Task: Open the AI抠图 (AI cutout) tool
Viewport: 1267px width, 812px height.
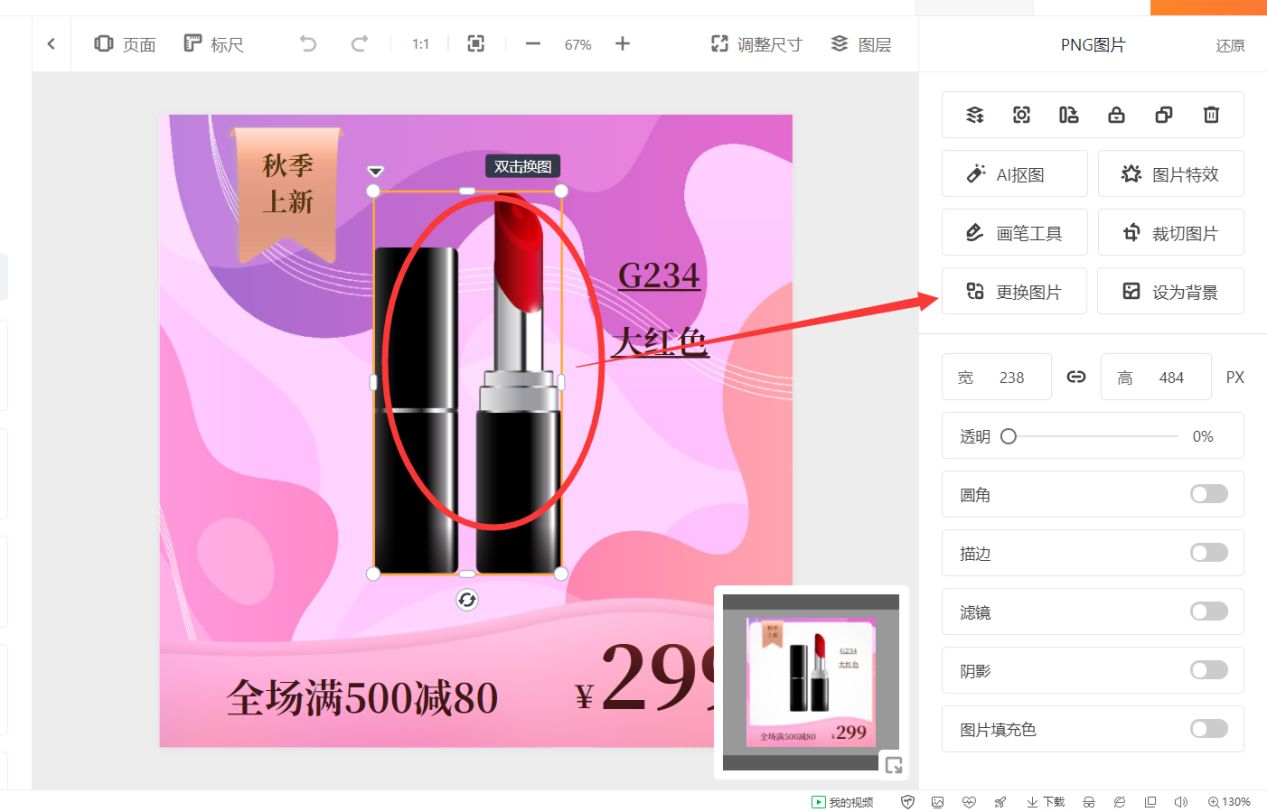Action: pos(1014,173)
